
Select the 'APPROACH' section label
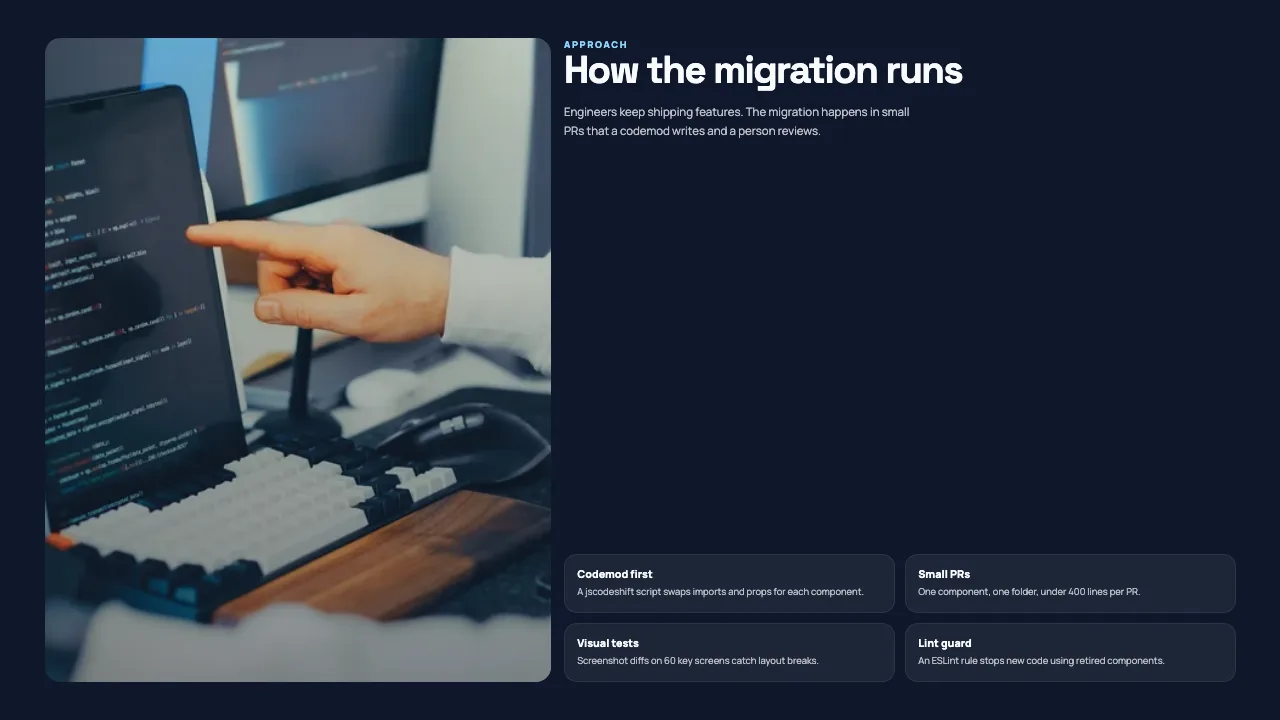596,45
